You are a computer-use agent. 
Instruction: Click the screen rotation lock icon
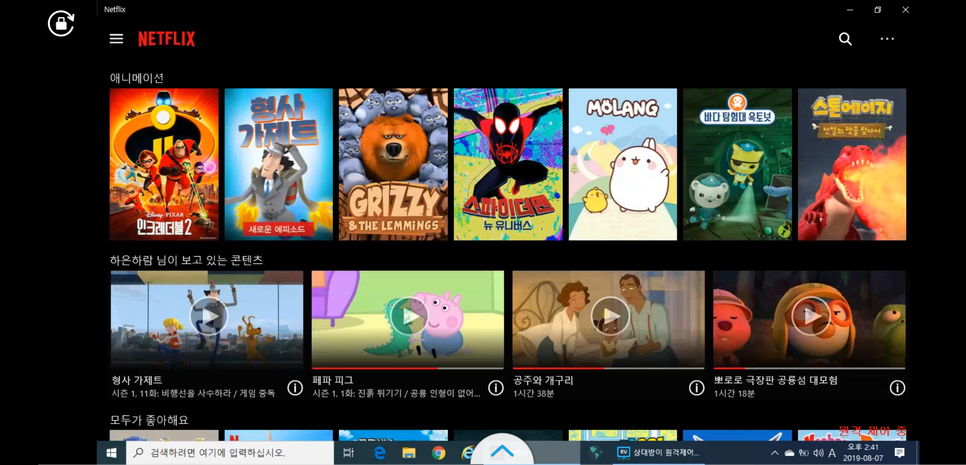(61, 24)
